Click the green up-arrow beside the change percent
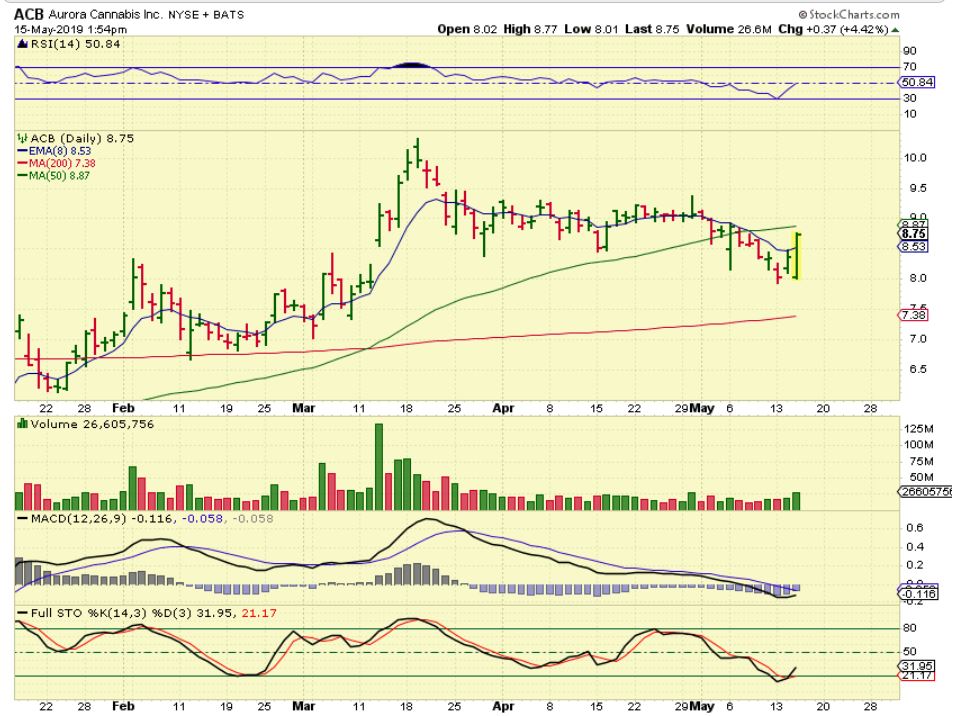The image size is (953, 716). pyautogui.click(x=895, y=30)
